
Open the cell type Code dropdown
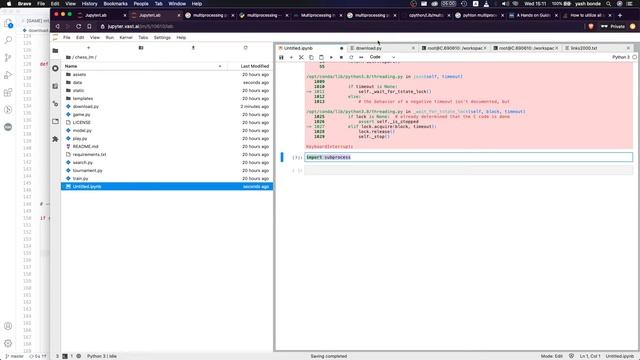pyautogui.click(x=382, y=57)
